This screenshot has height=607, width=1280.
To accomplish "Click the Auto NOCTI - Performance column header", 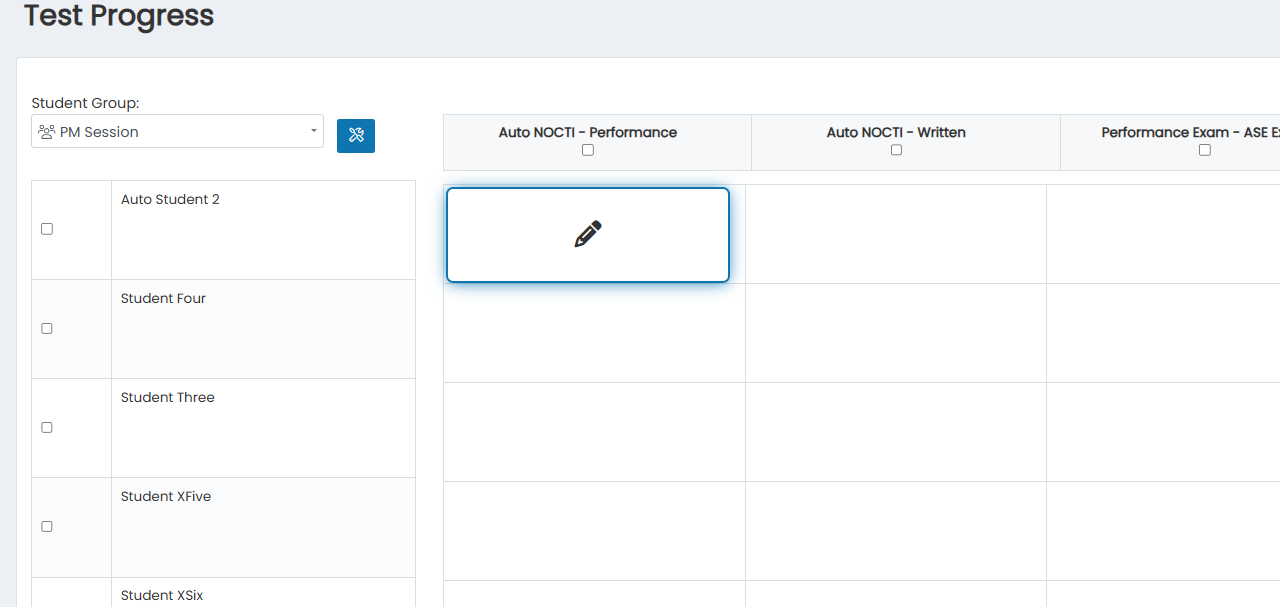I will (588, 132).
